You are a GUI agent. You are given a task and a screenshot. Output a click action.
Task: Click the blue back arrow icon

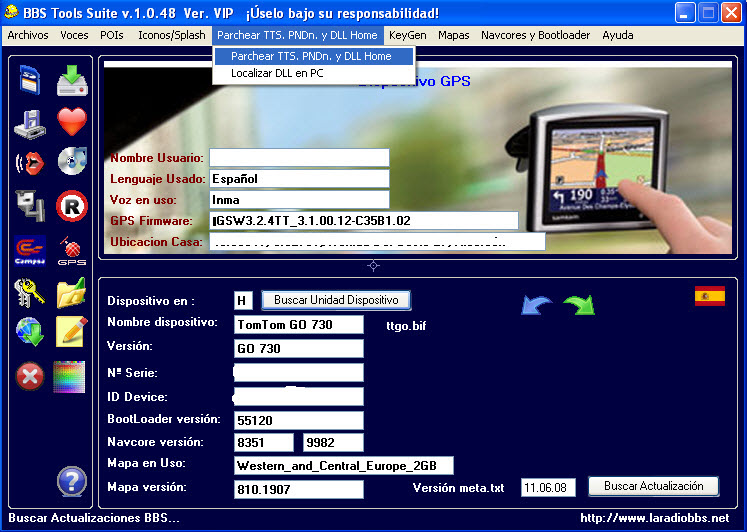(537, 305)
